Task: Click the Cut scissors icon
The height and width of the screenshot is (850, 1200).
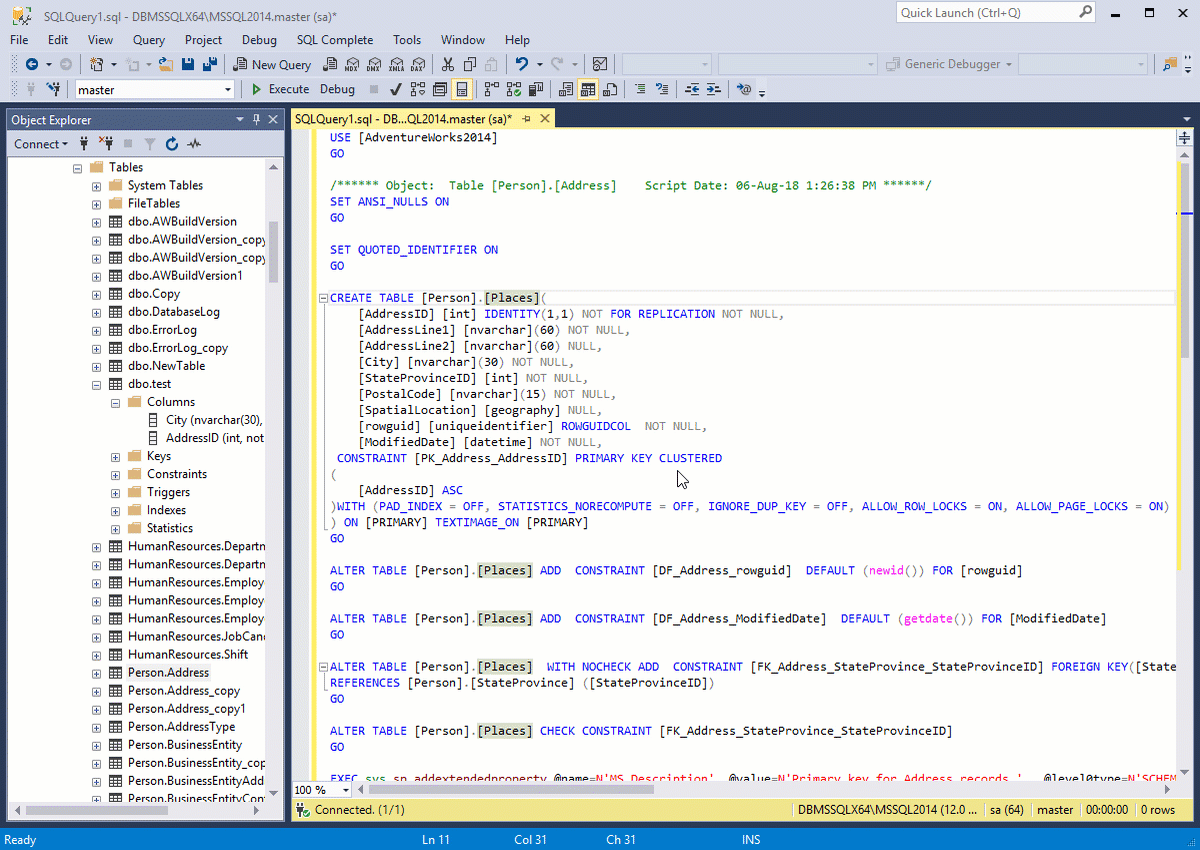Action: click(x=448, y=64)
